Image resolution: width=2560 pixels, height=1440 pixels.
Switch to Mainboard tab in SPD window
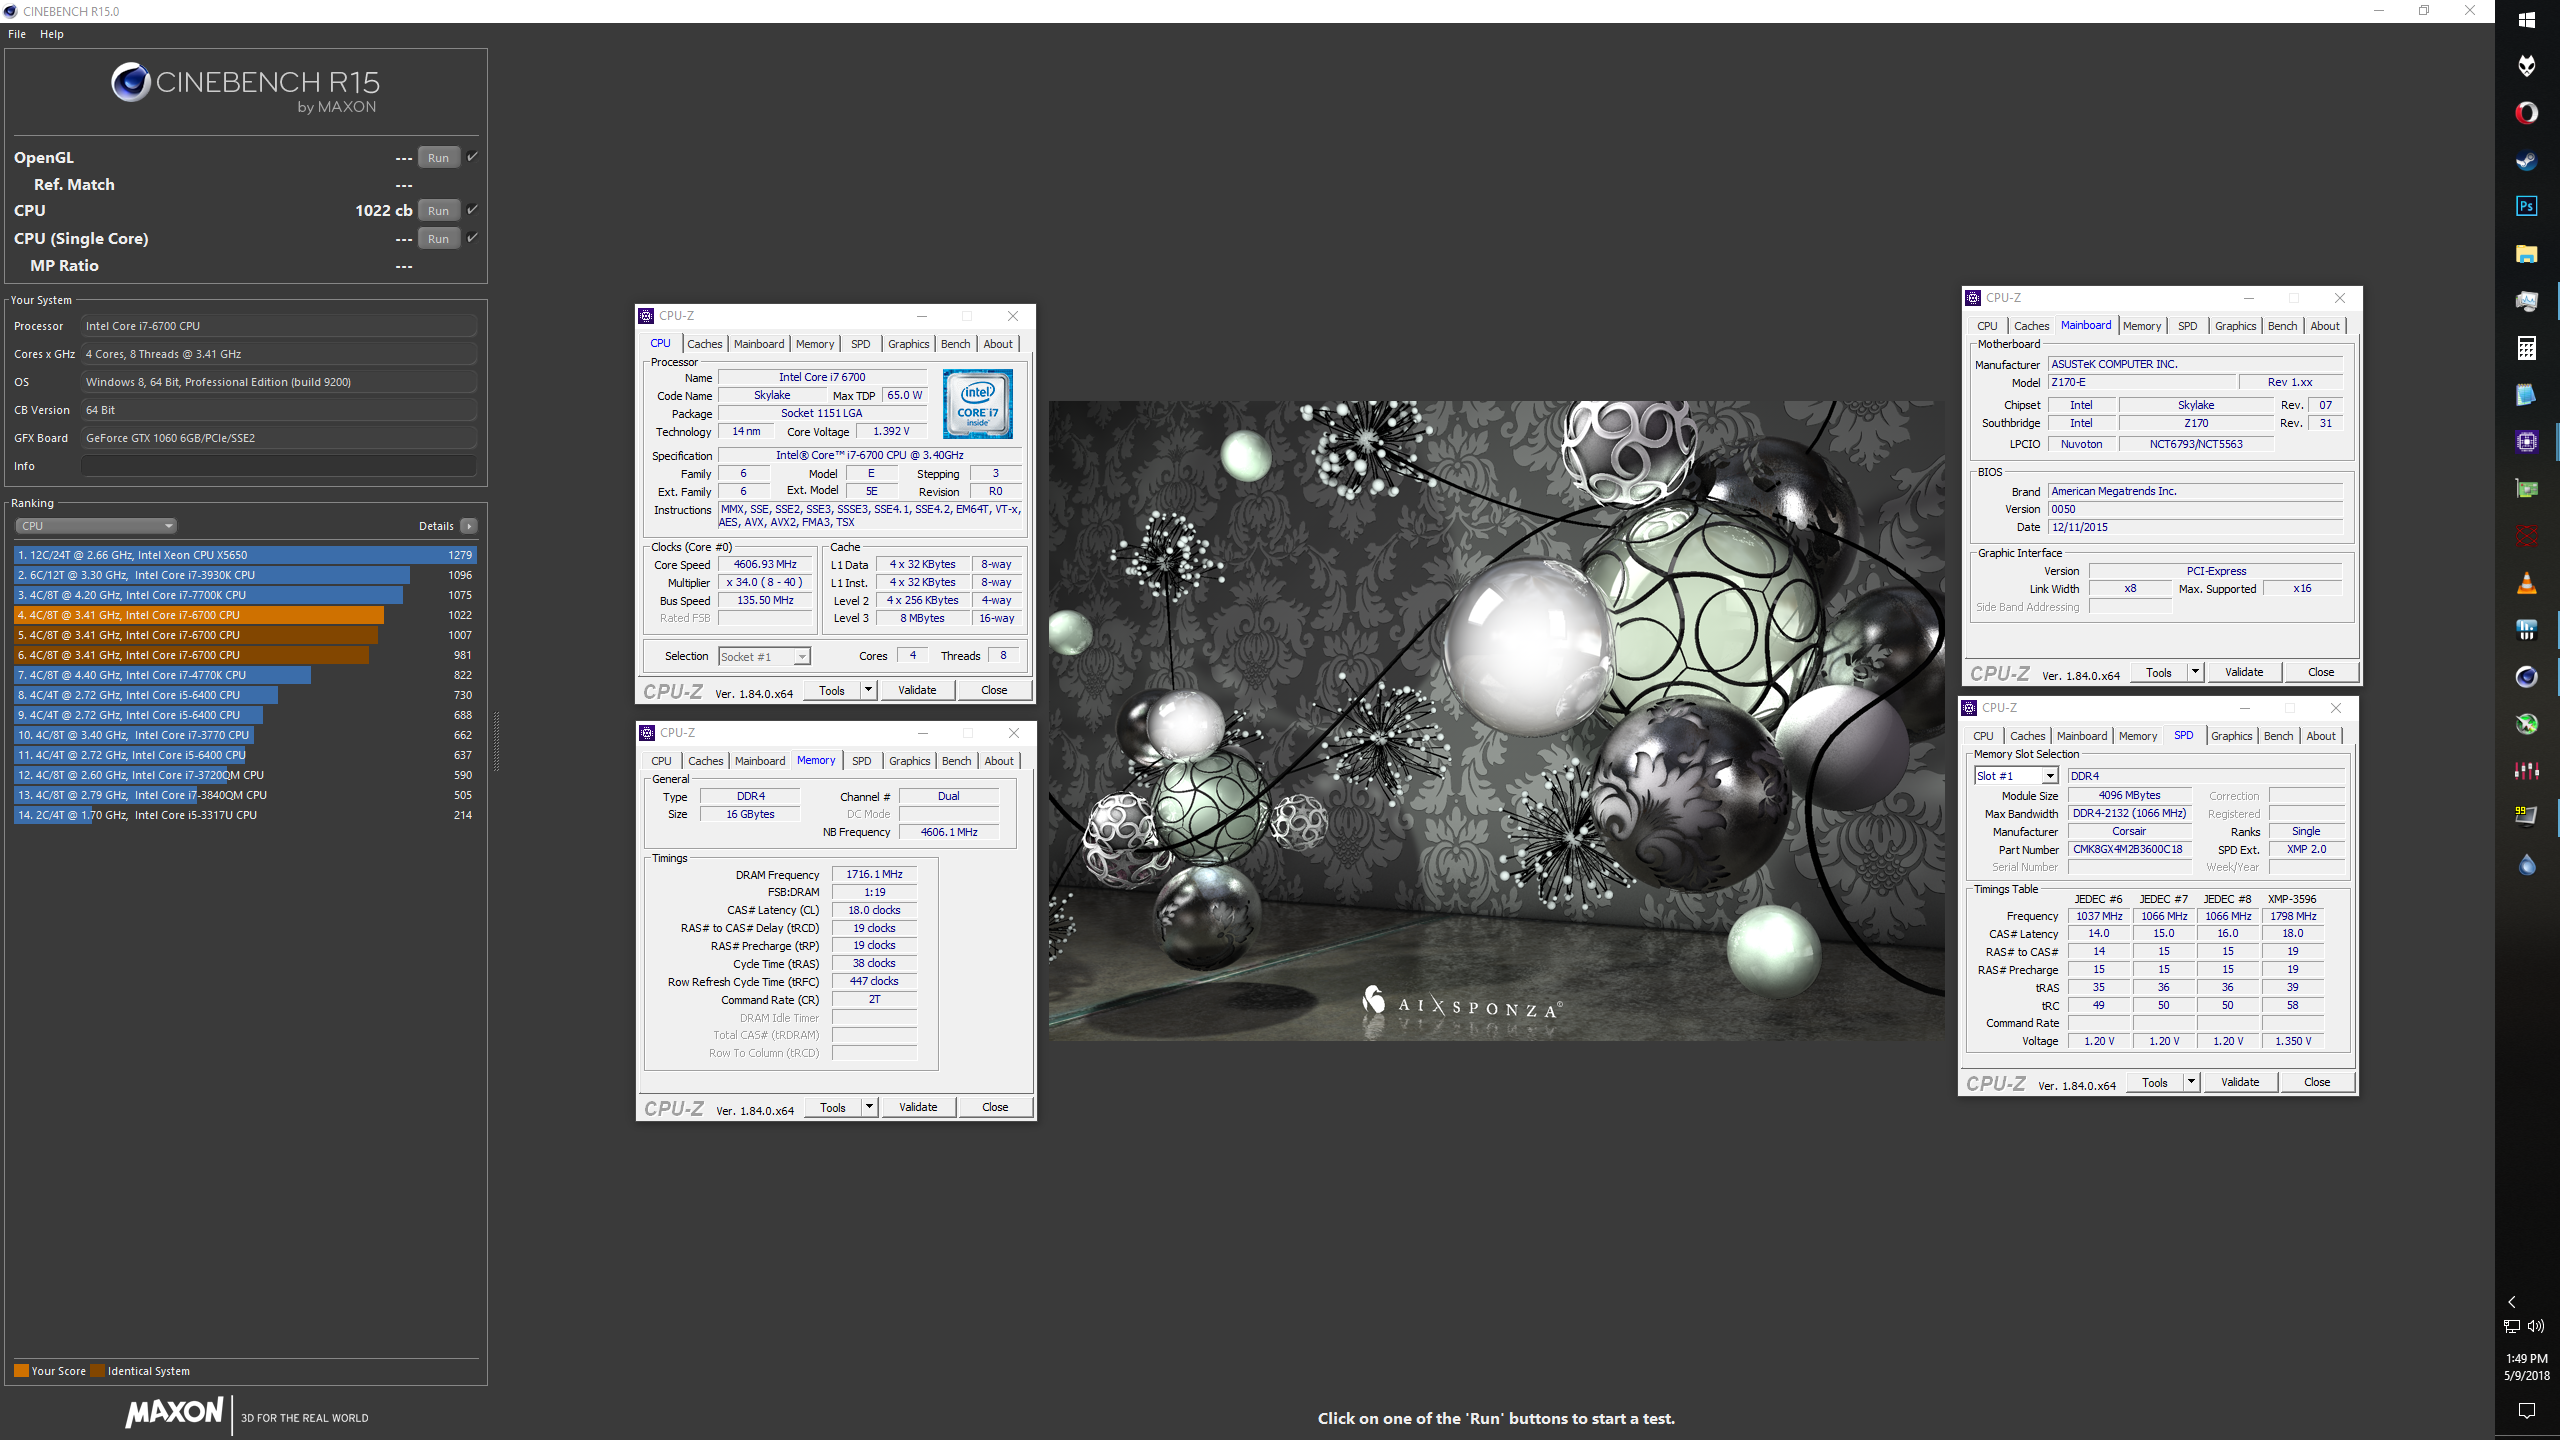click(x=2082, y=736)
